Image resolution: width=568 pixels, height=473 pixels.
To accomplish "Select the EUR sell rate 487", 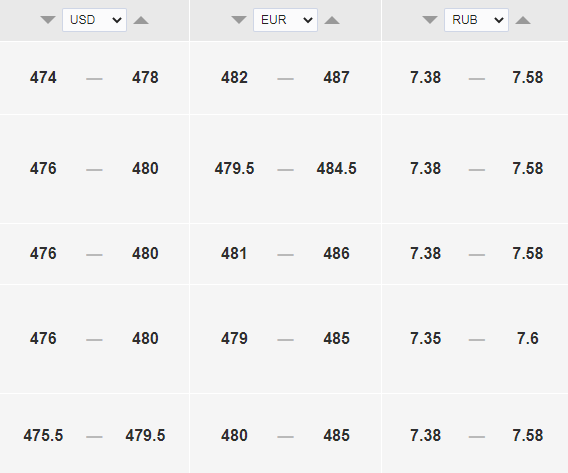I will pos(337,78).
